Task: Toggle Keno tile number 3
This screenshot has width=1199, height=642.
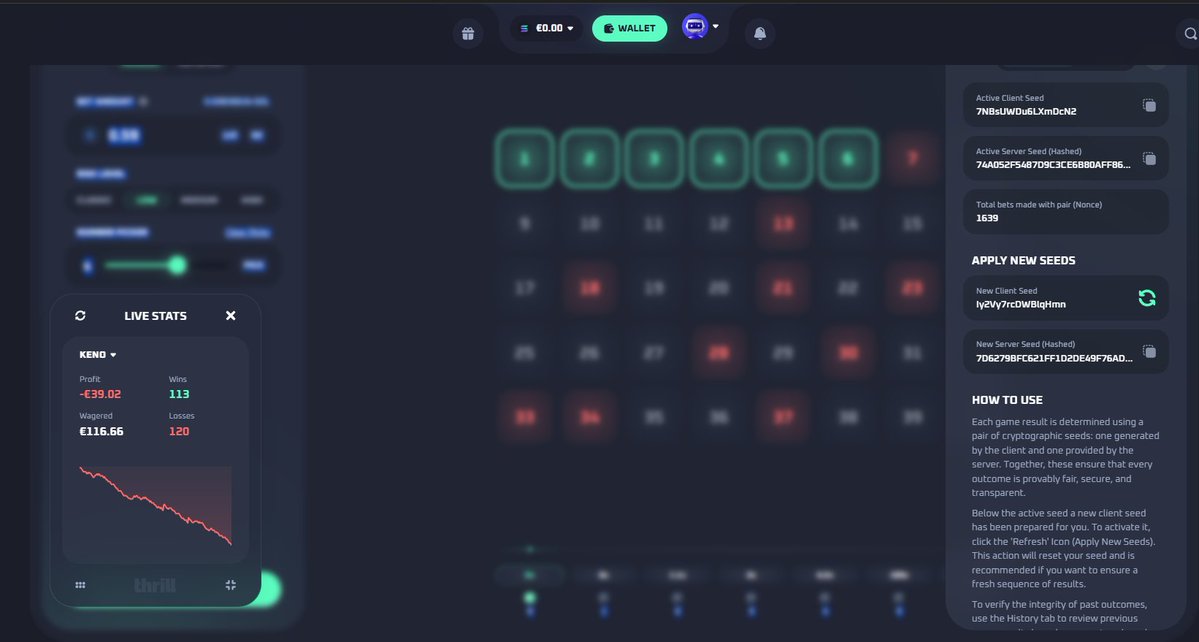Action: point(654,159)
